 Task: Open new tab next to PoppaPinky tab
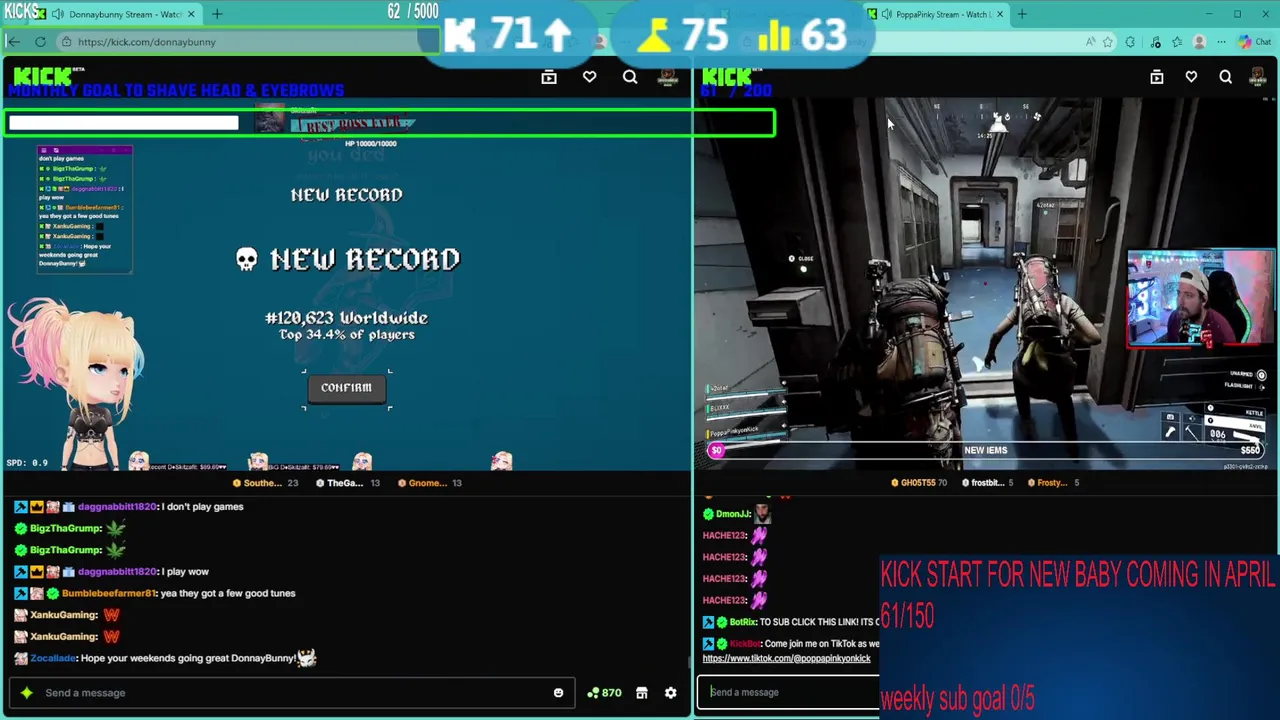[x=1022, y=14]
